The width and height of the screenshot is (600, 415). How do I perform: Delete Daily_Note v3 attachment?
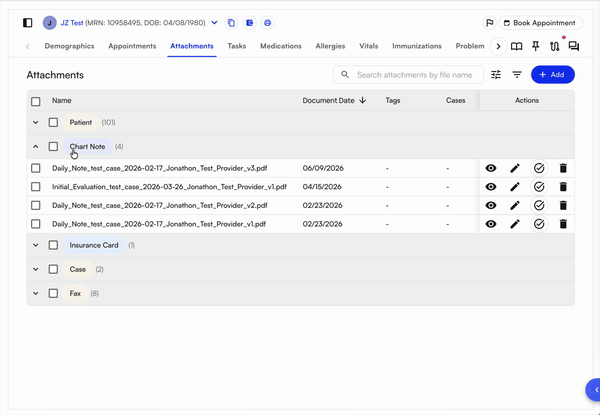coord(563,168)
